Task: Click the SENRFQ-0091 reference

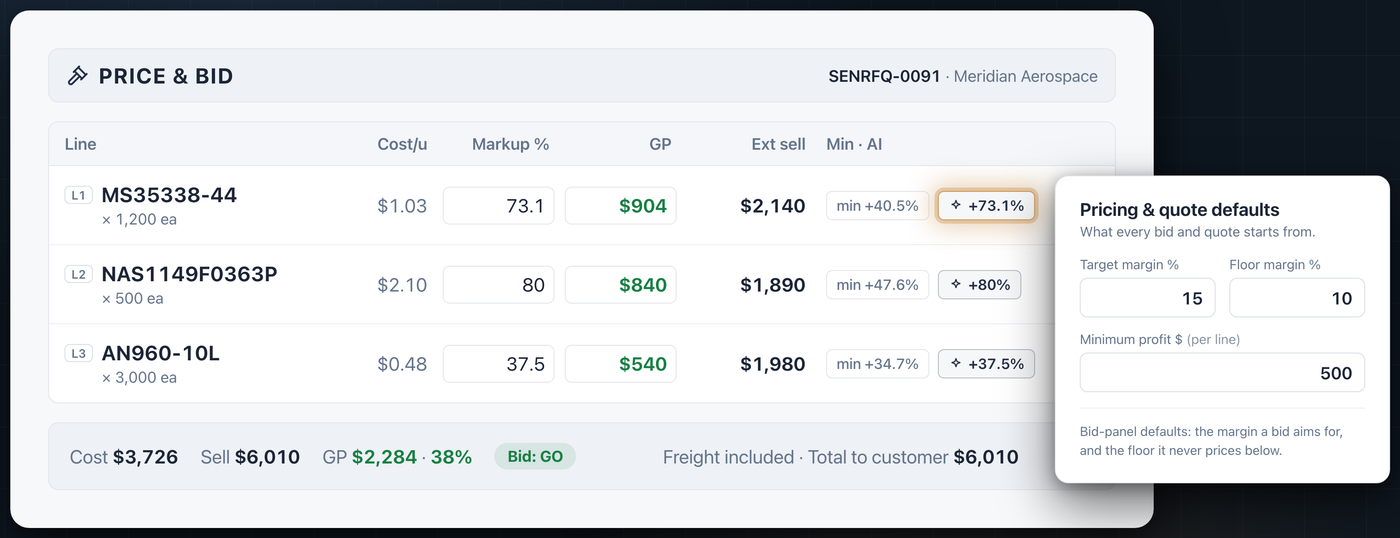Action: click(x=884, y=76)
